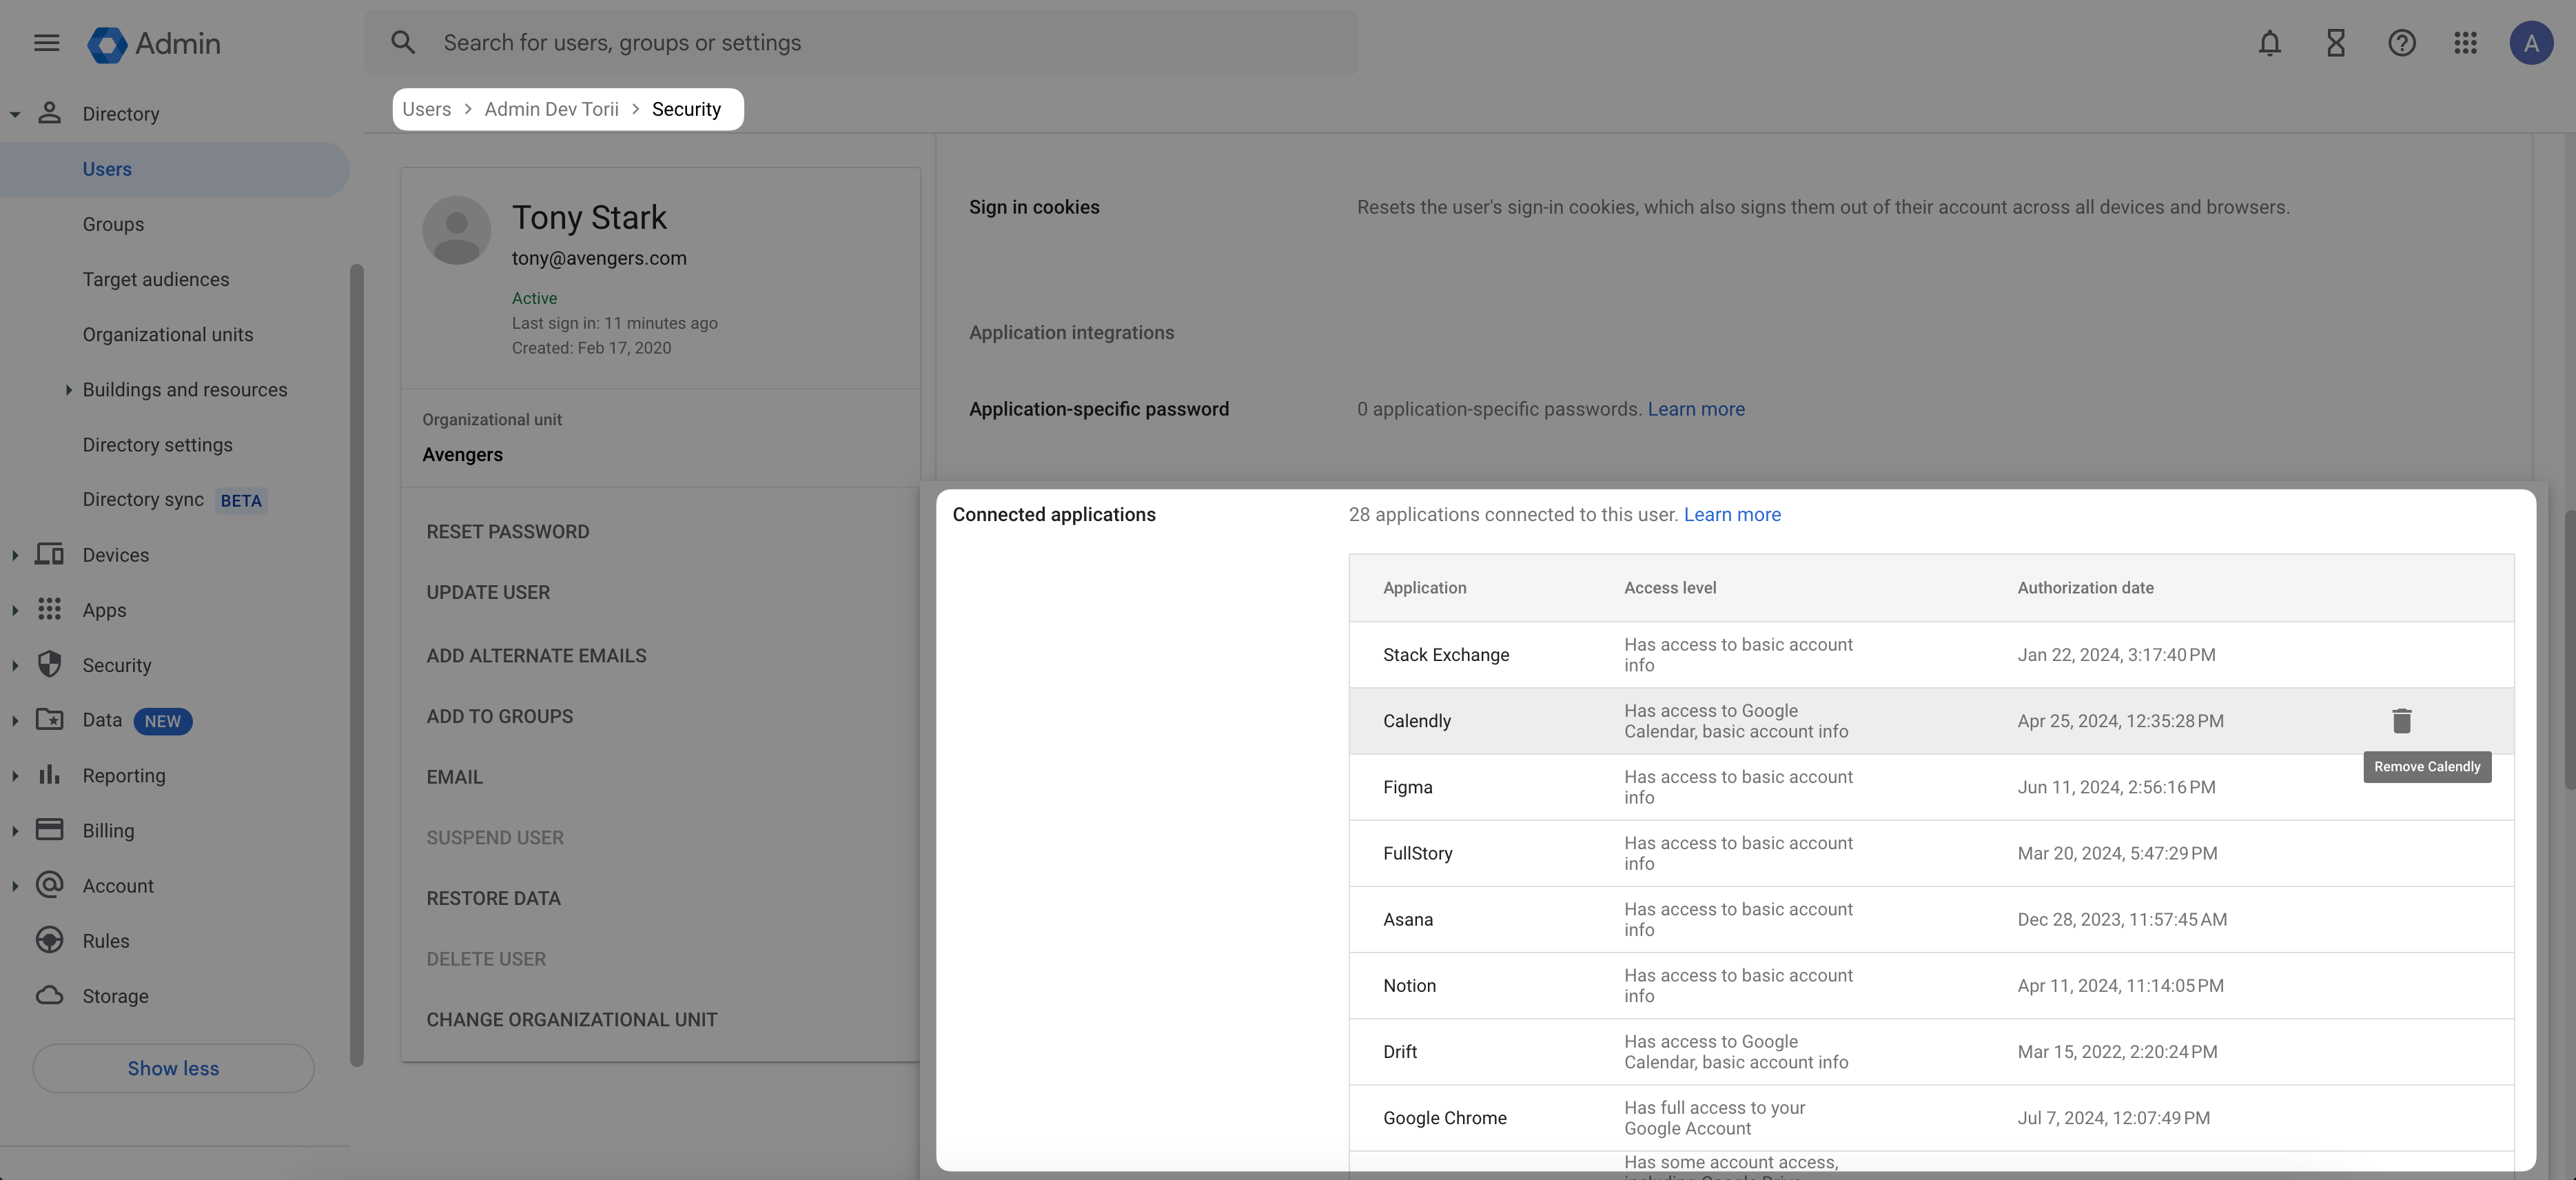Open the help question mark icon
2576x1180 pixels.
click(x=2401, y=43)
